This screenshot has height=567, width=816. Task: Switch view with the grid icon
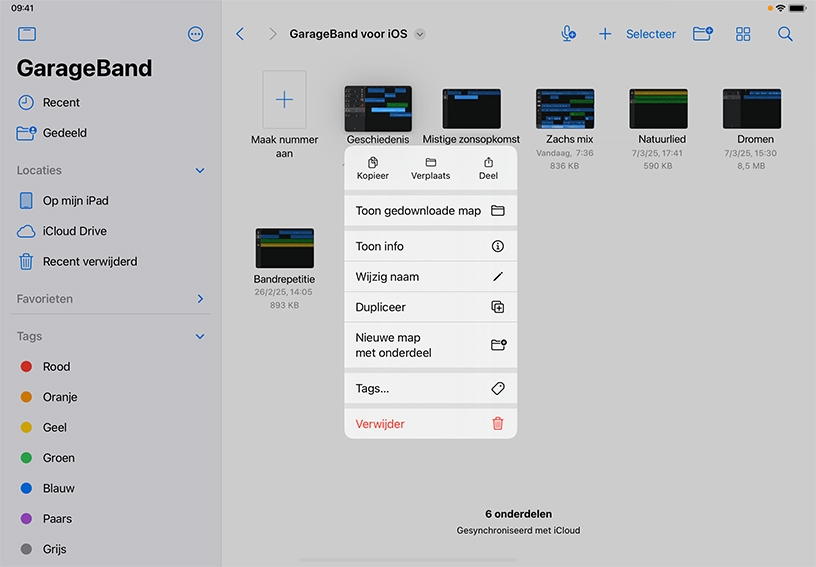[x=743, y=34]
